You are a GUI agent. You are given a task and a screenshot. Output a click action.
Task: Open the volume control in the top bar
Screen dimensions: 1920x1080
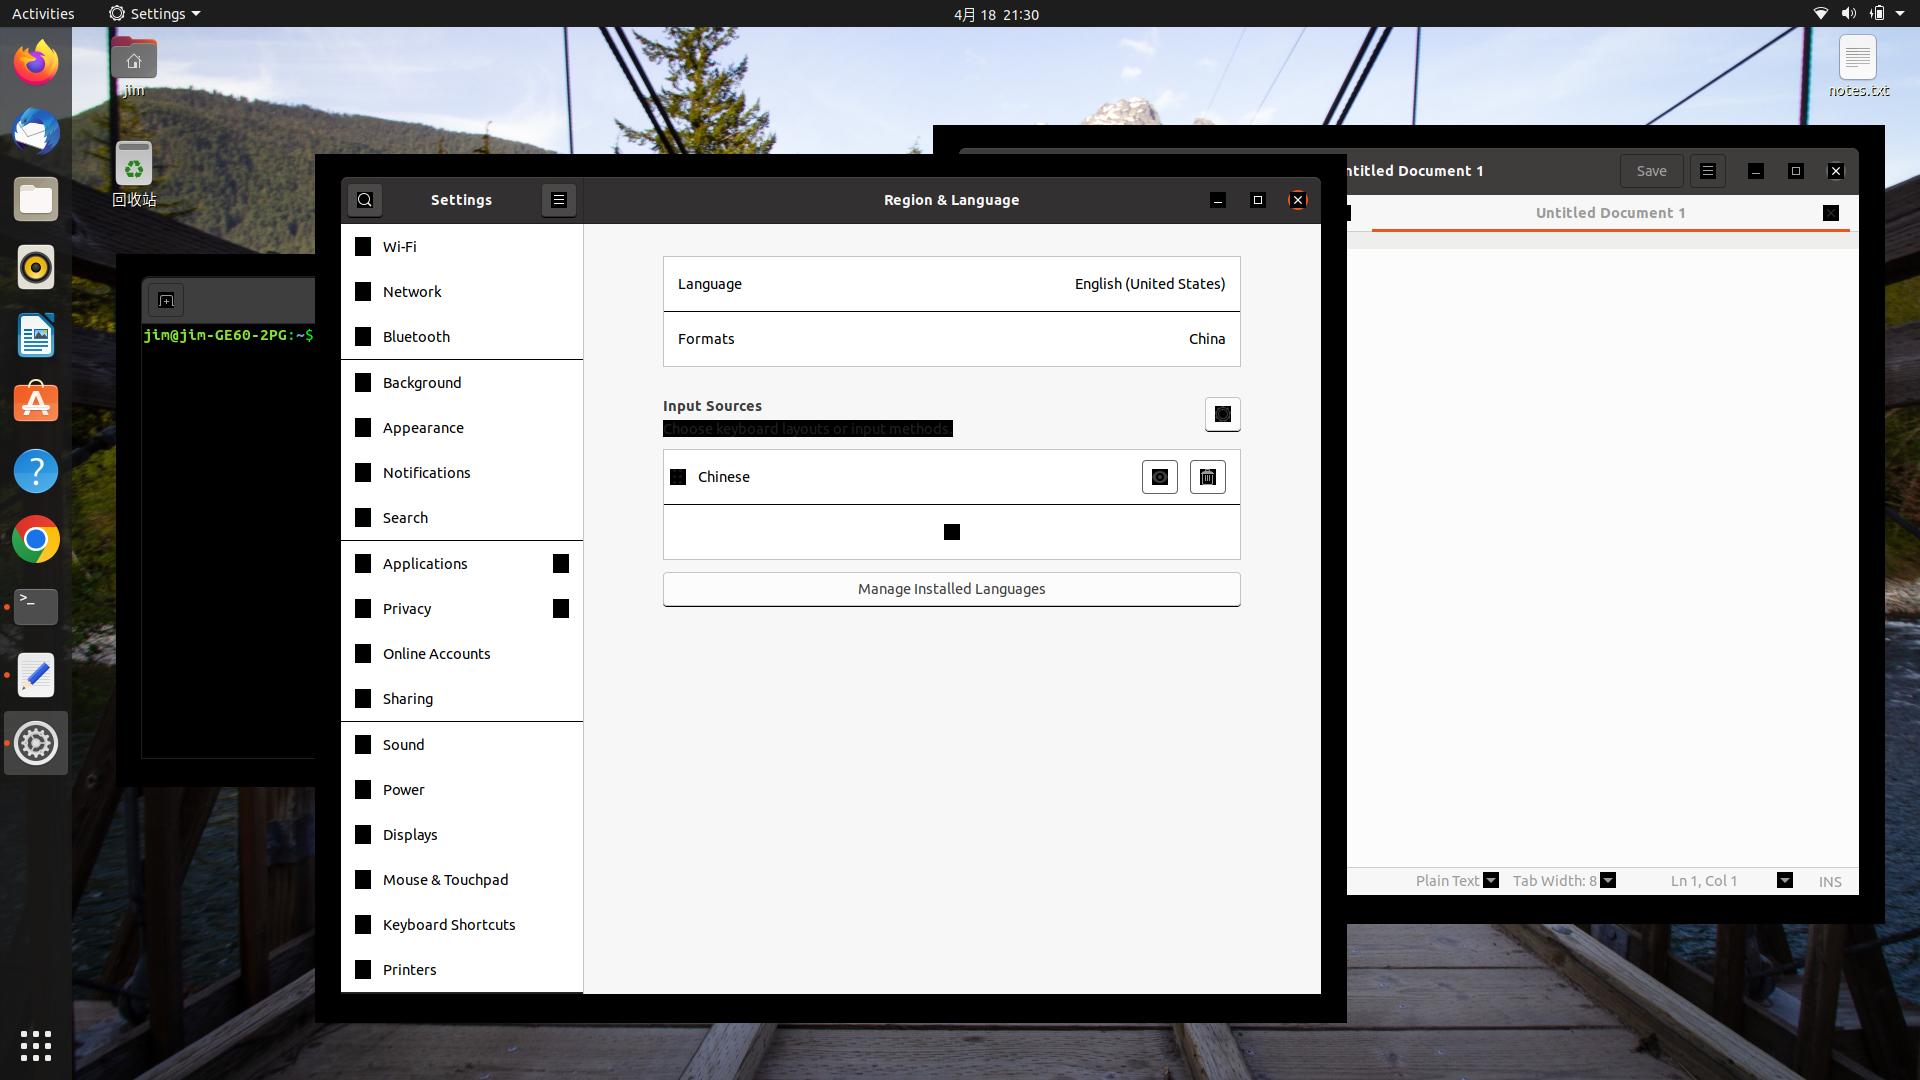click(x=1846, y=13)
